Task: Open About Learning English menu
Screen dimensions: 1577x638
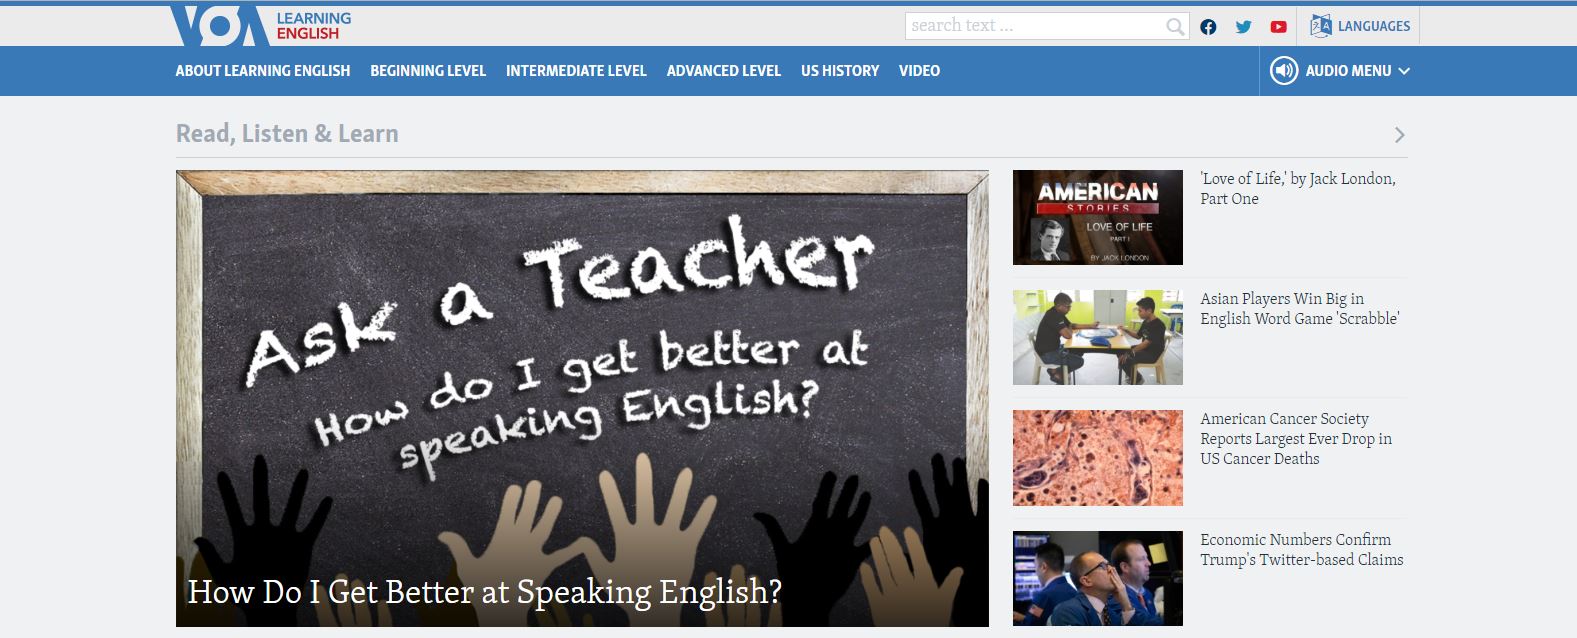Action: [x=263, y=71]
